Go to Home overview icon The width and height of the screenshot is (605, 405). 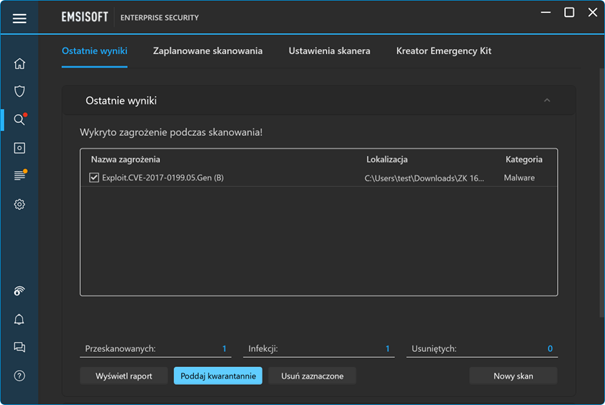point(19,64)
